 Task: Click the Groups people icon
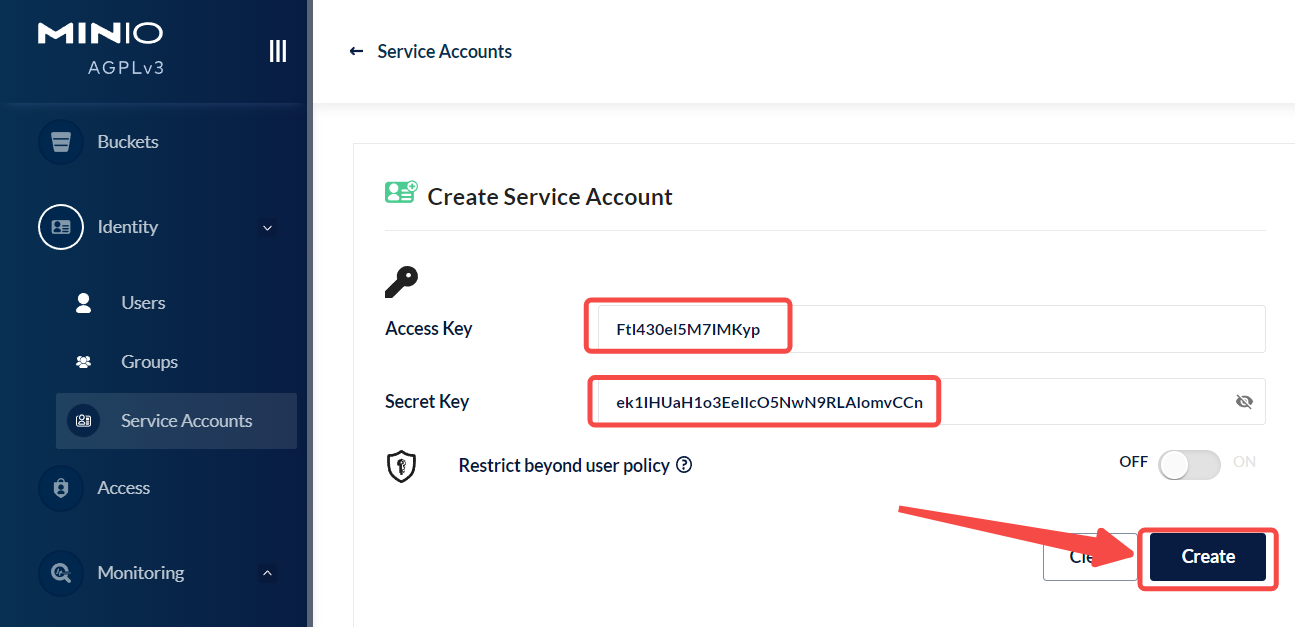84,362
